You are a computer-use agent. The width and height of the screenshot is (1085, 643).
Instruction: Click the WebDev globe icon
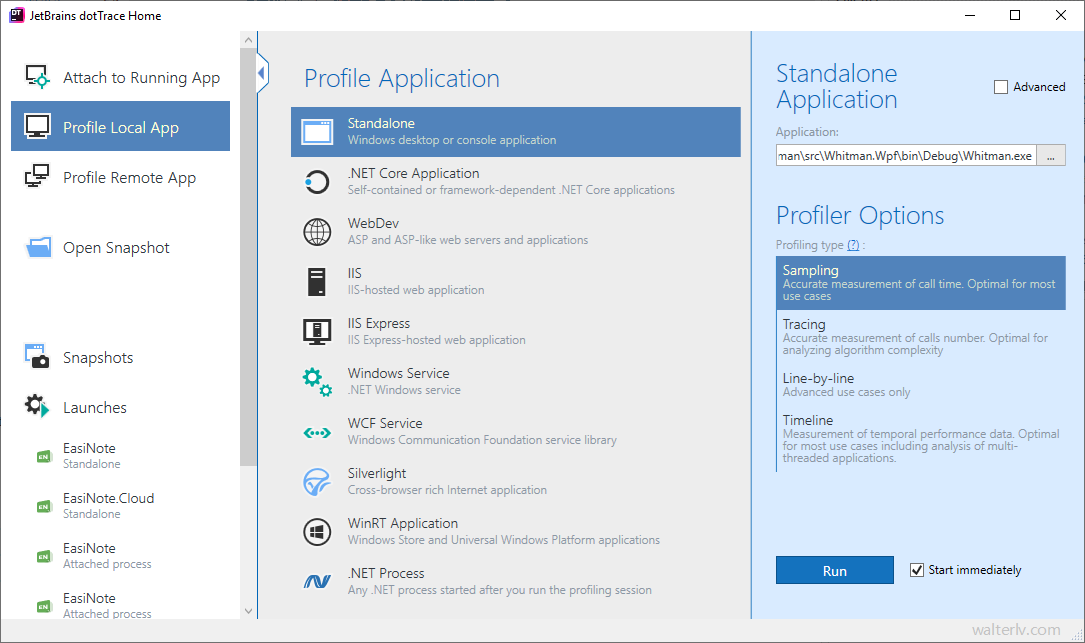click(317, 232)
